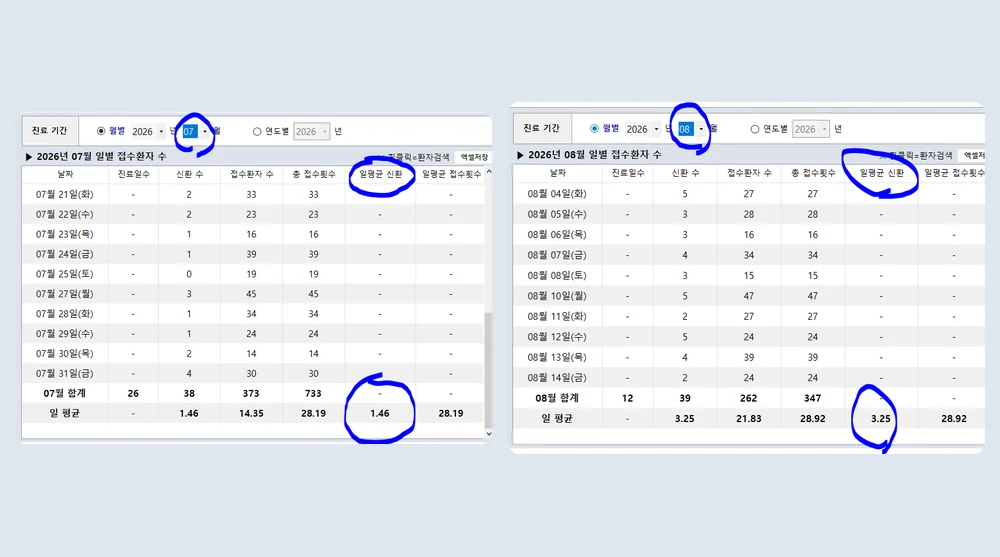Select the row dated 07월 27일(월)
The width and height of the screenshot is (1000, 557).
click(x=253, y=293)
